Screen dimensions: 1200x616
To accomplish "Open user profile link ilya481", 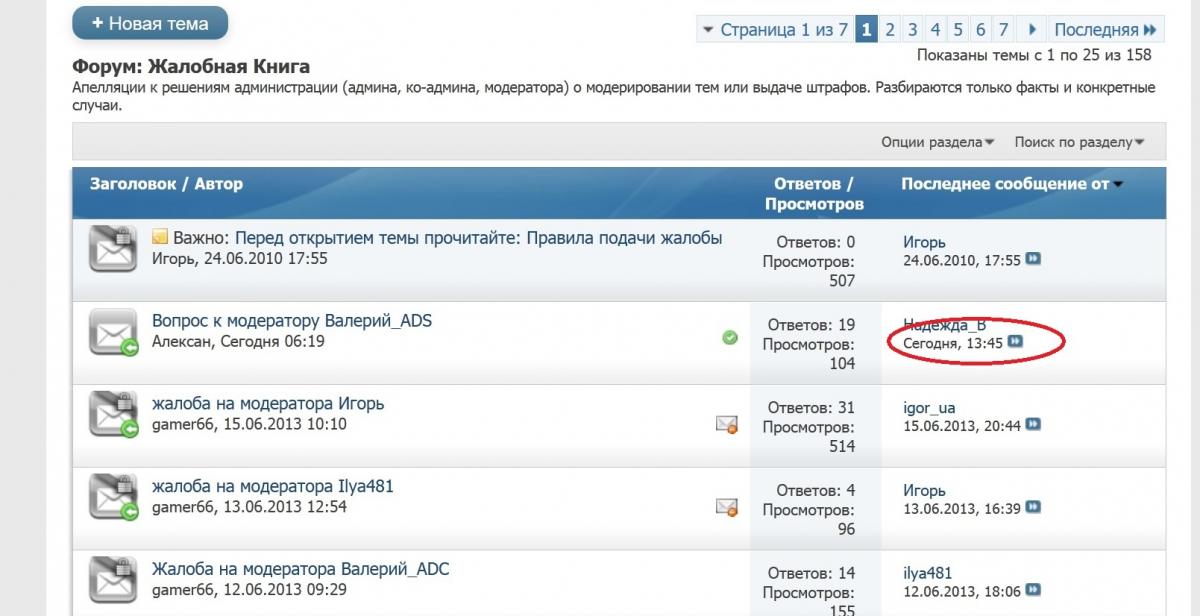I will point(927,573).
